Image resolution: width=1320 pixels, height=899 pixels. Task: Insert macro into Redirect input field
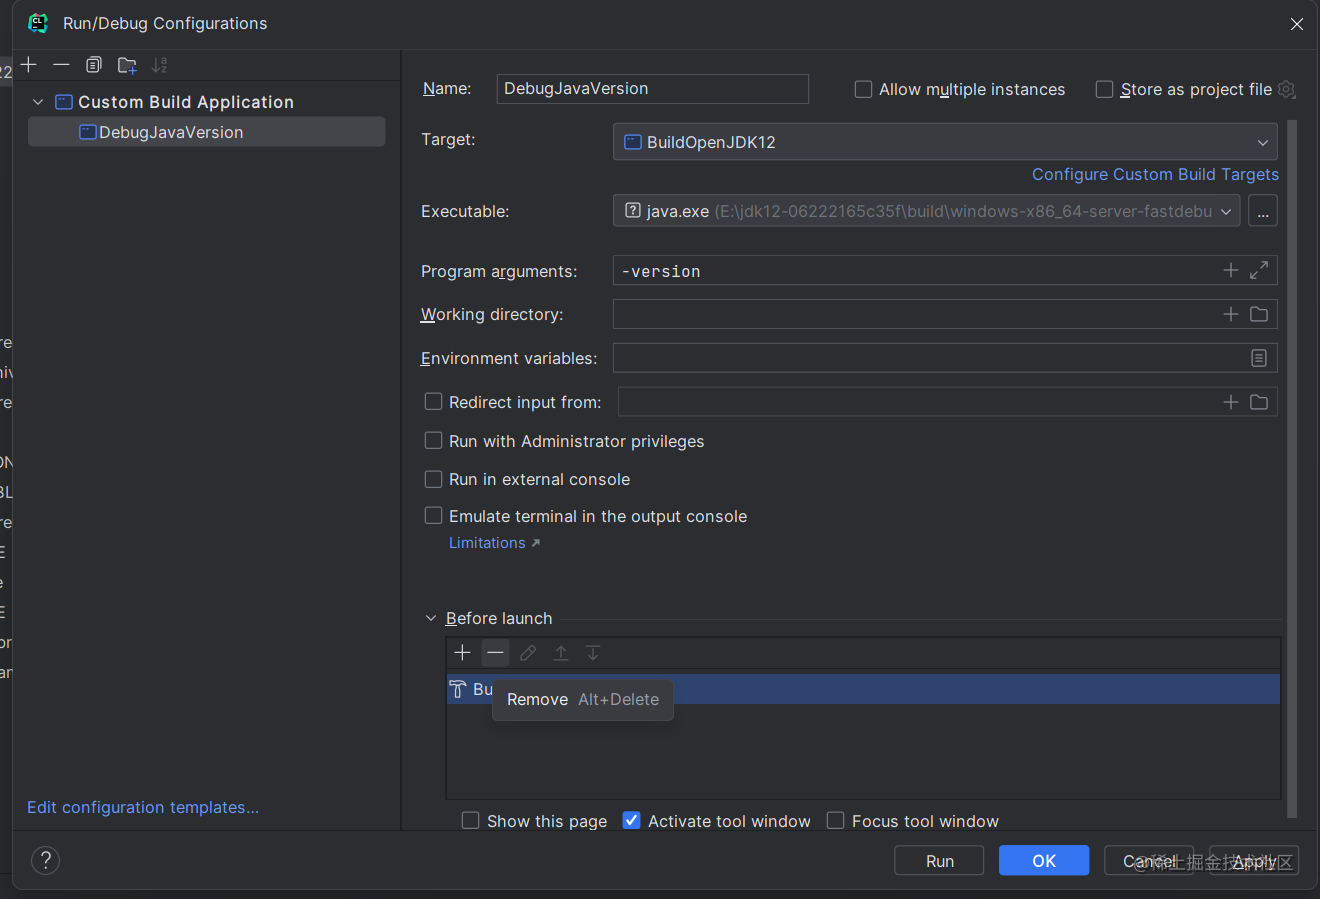coord(1231,402)
